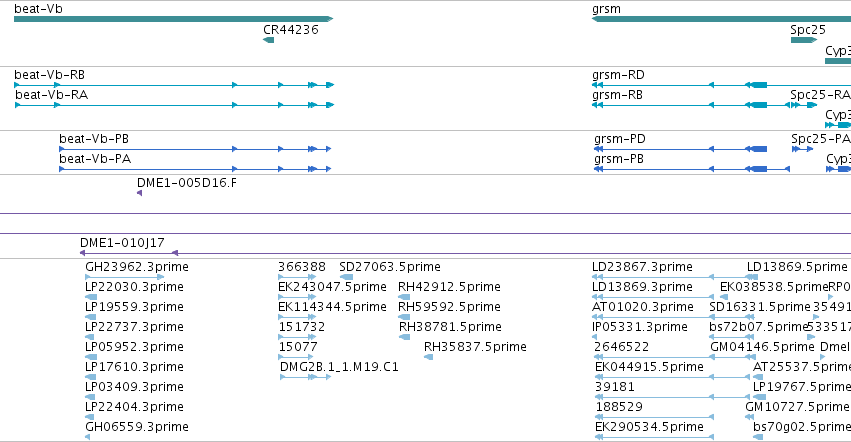Open EST LP17610.3prime
The height and width of the screenshot is (442, 851).
tap(134, 367)
